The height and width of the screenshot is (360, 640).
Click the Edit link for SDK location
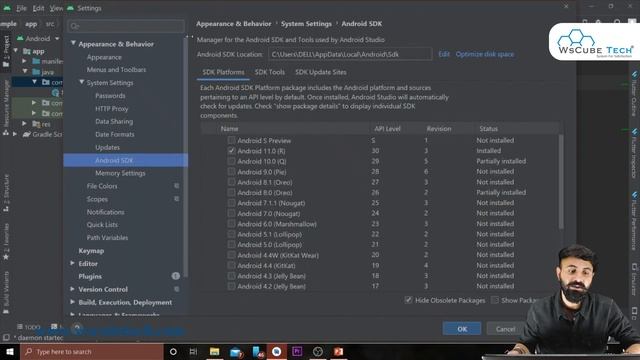(x=444, y=54)
